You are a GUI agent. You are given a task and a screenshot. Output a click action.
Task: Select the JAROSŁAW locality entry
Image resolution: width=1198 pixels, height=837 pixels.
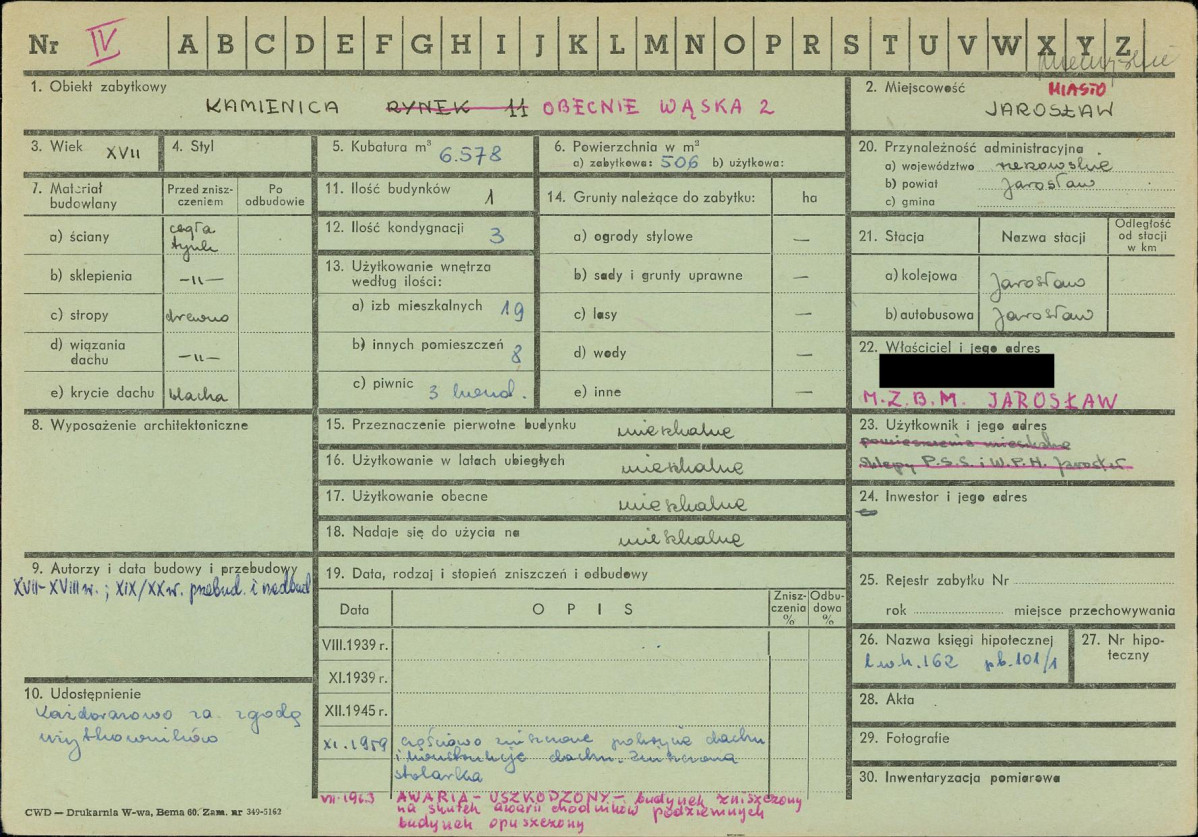(x=1049, y=109)
